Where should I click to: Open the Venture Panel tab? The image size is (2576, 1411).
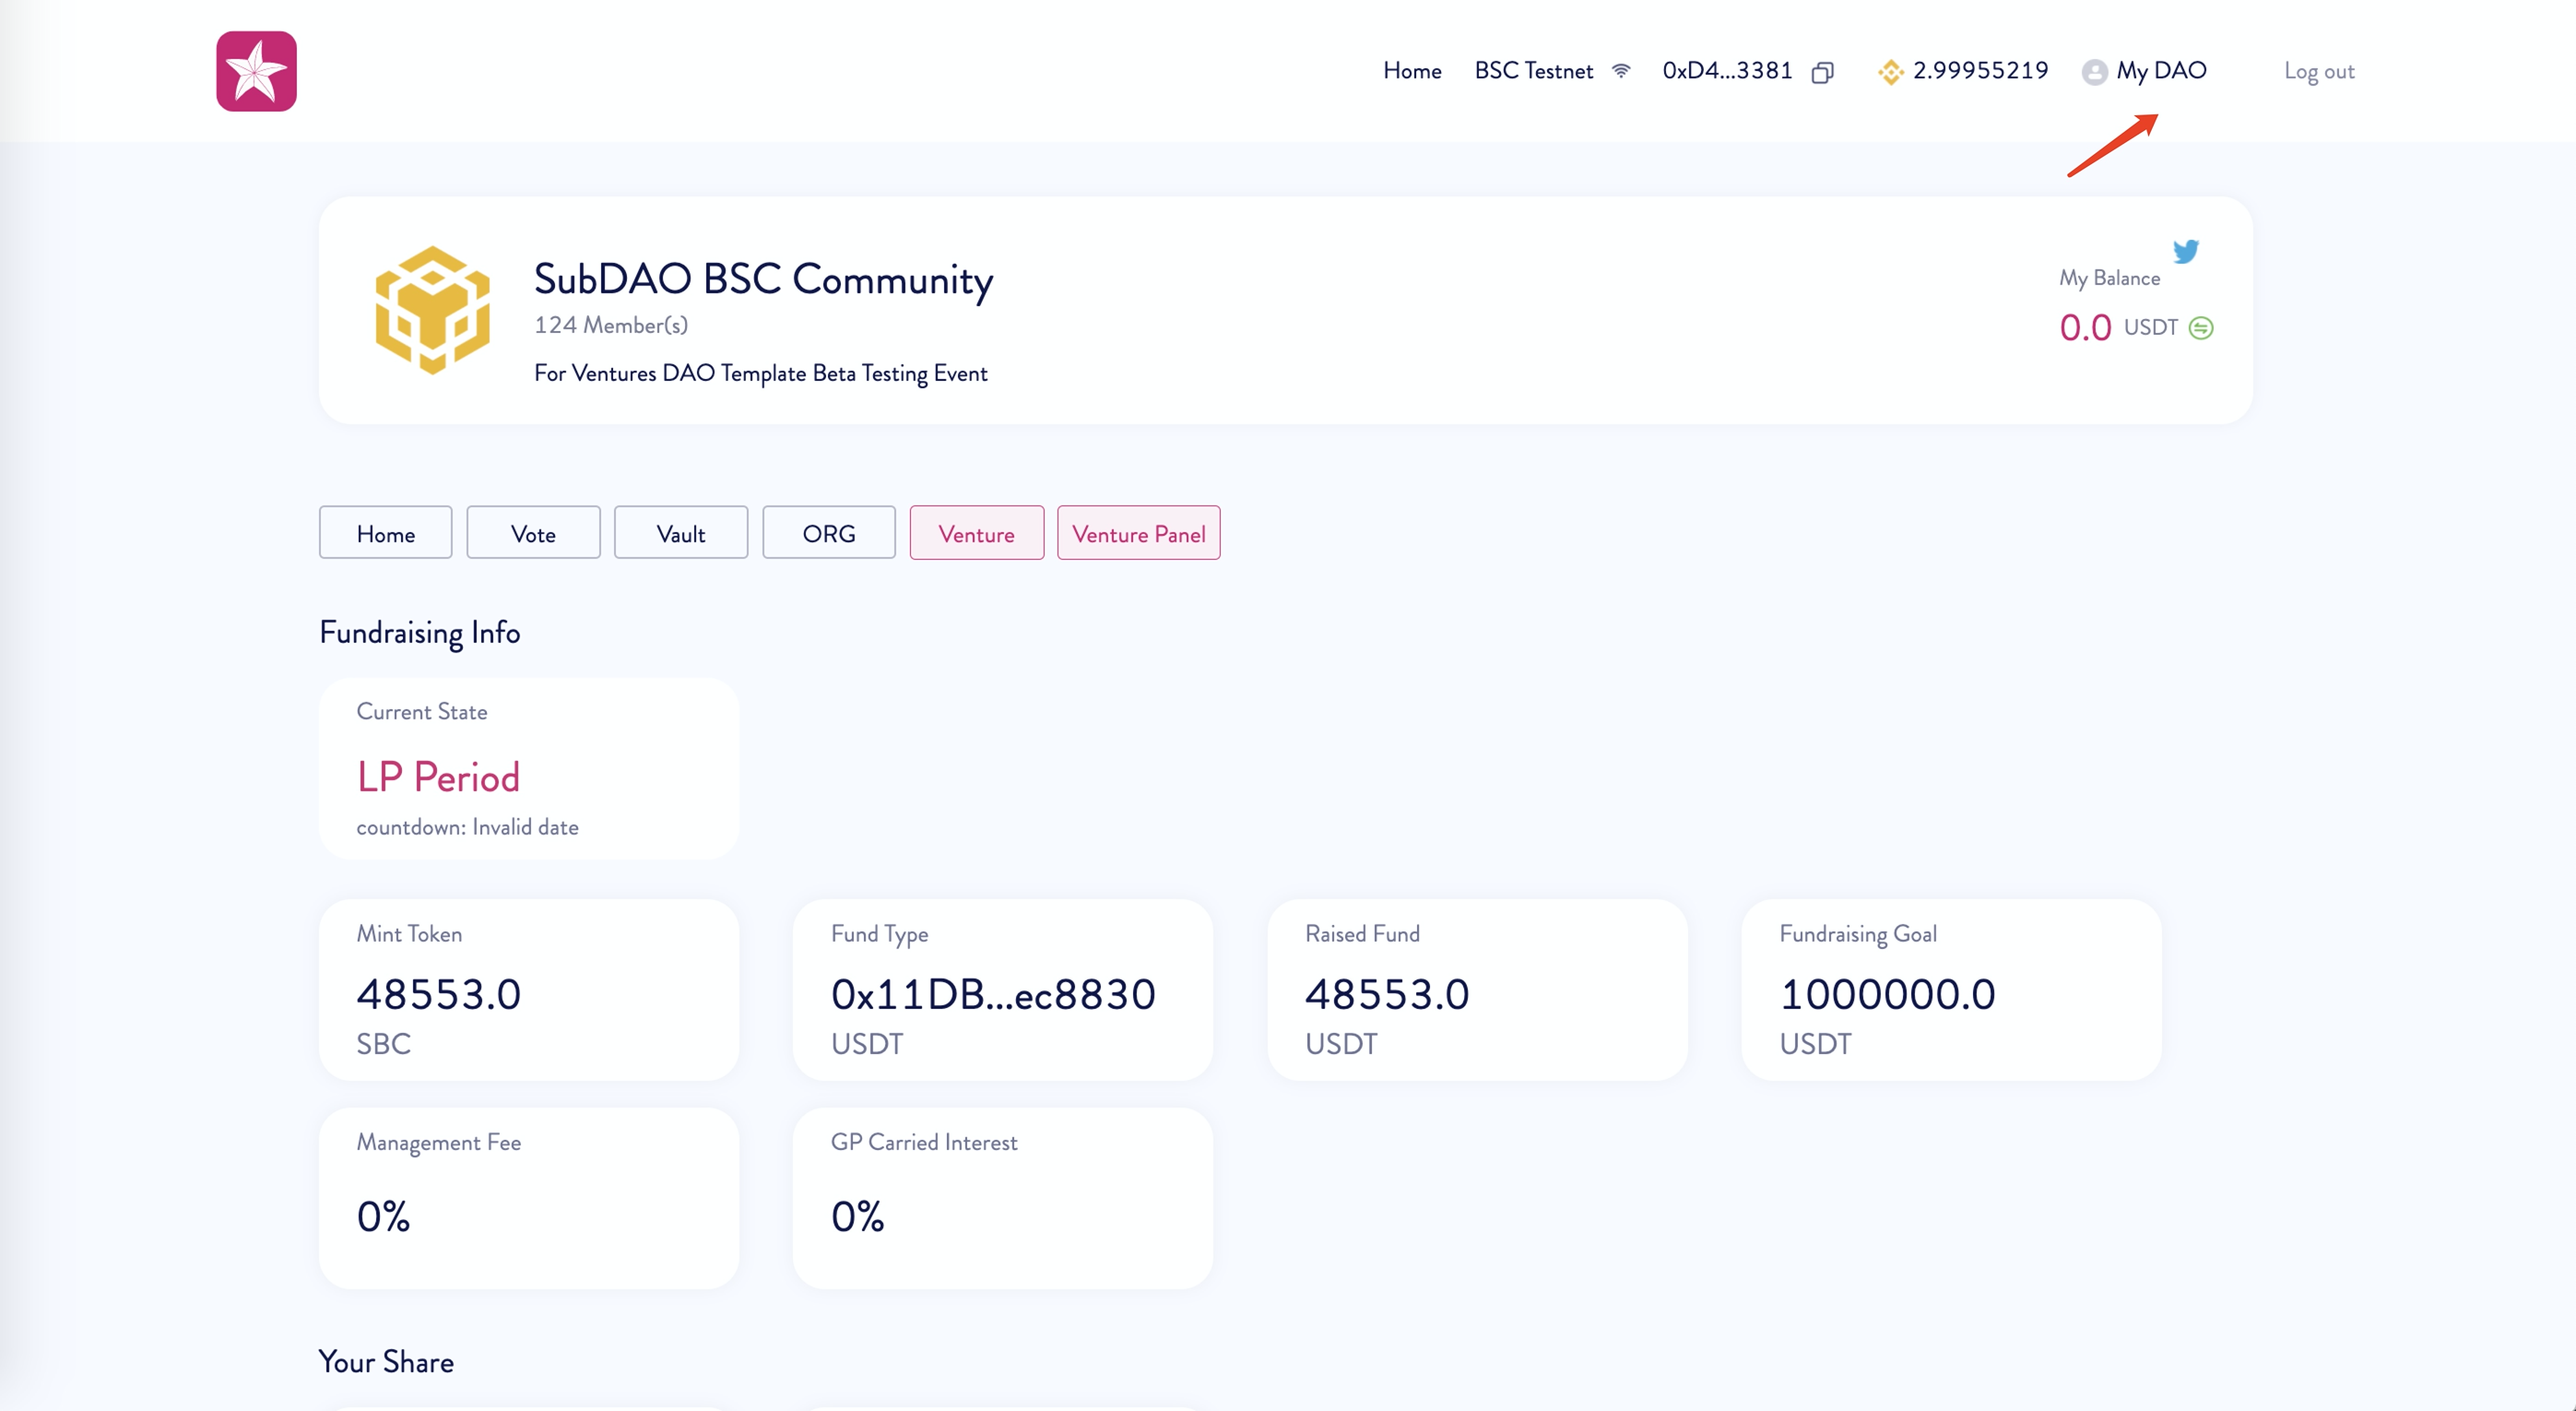[x=1138, y=533]
